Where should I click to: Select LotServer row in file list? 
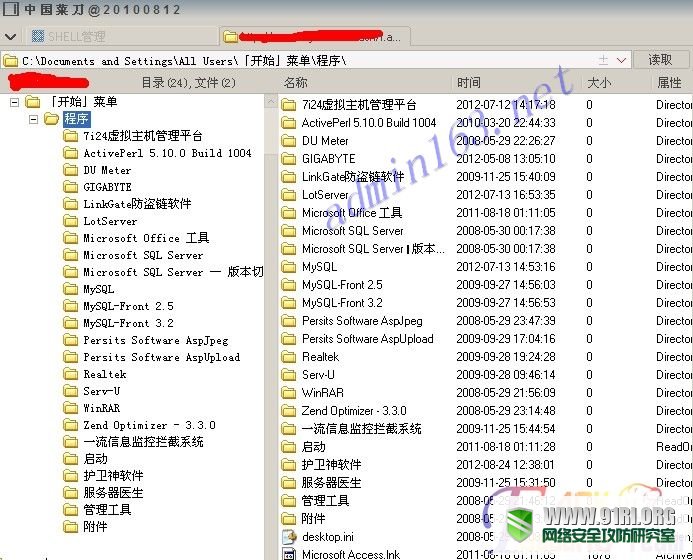click(x=485, y=195)
